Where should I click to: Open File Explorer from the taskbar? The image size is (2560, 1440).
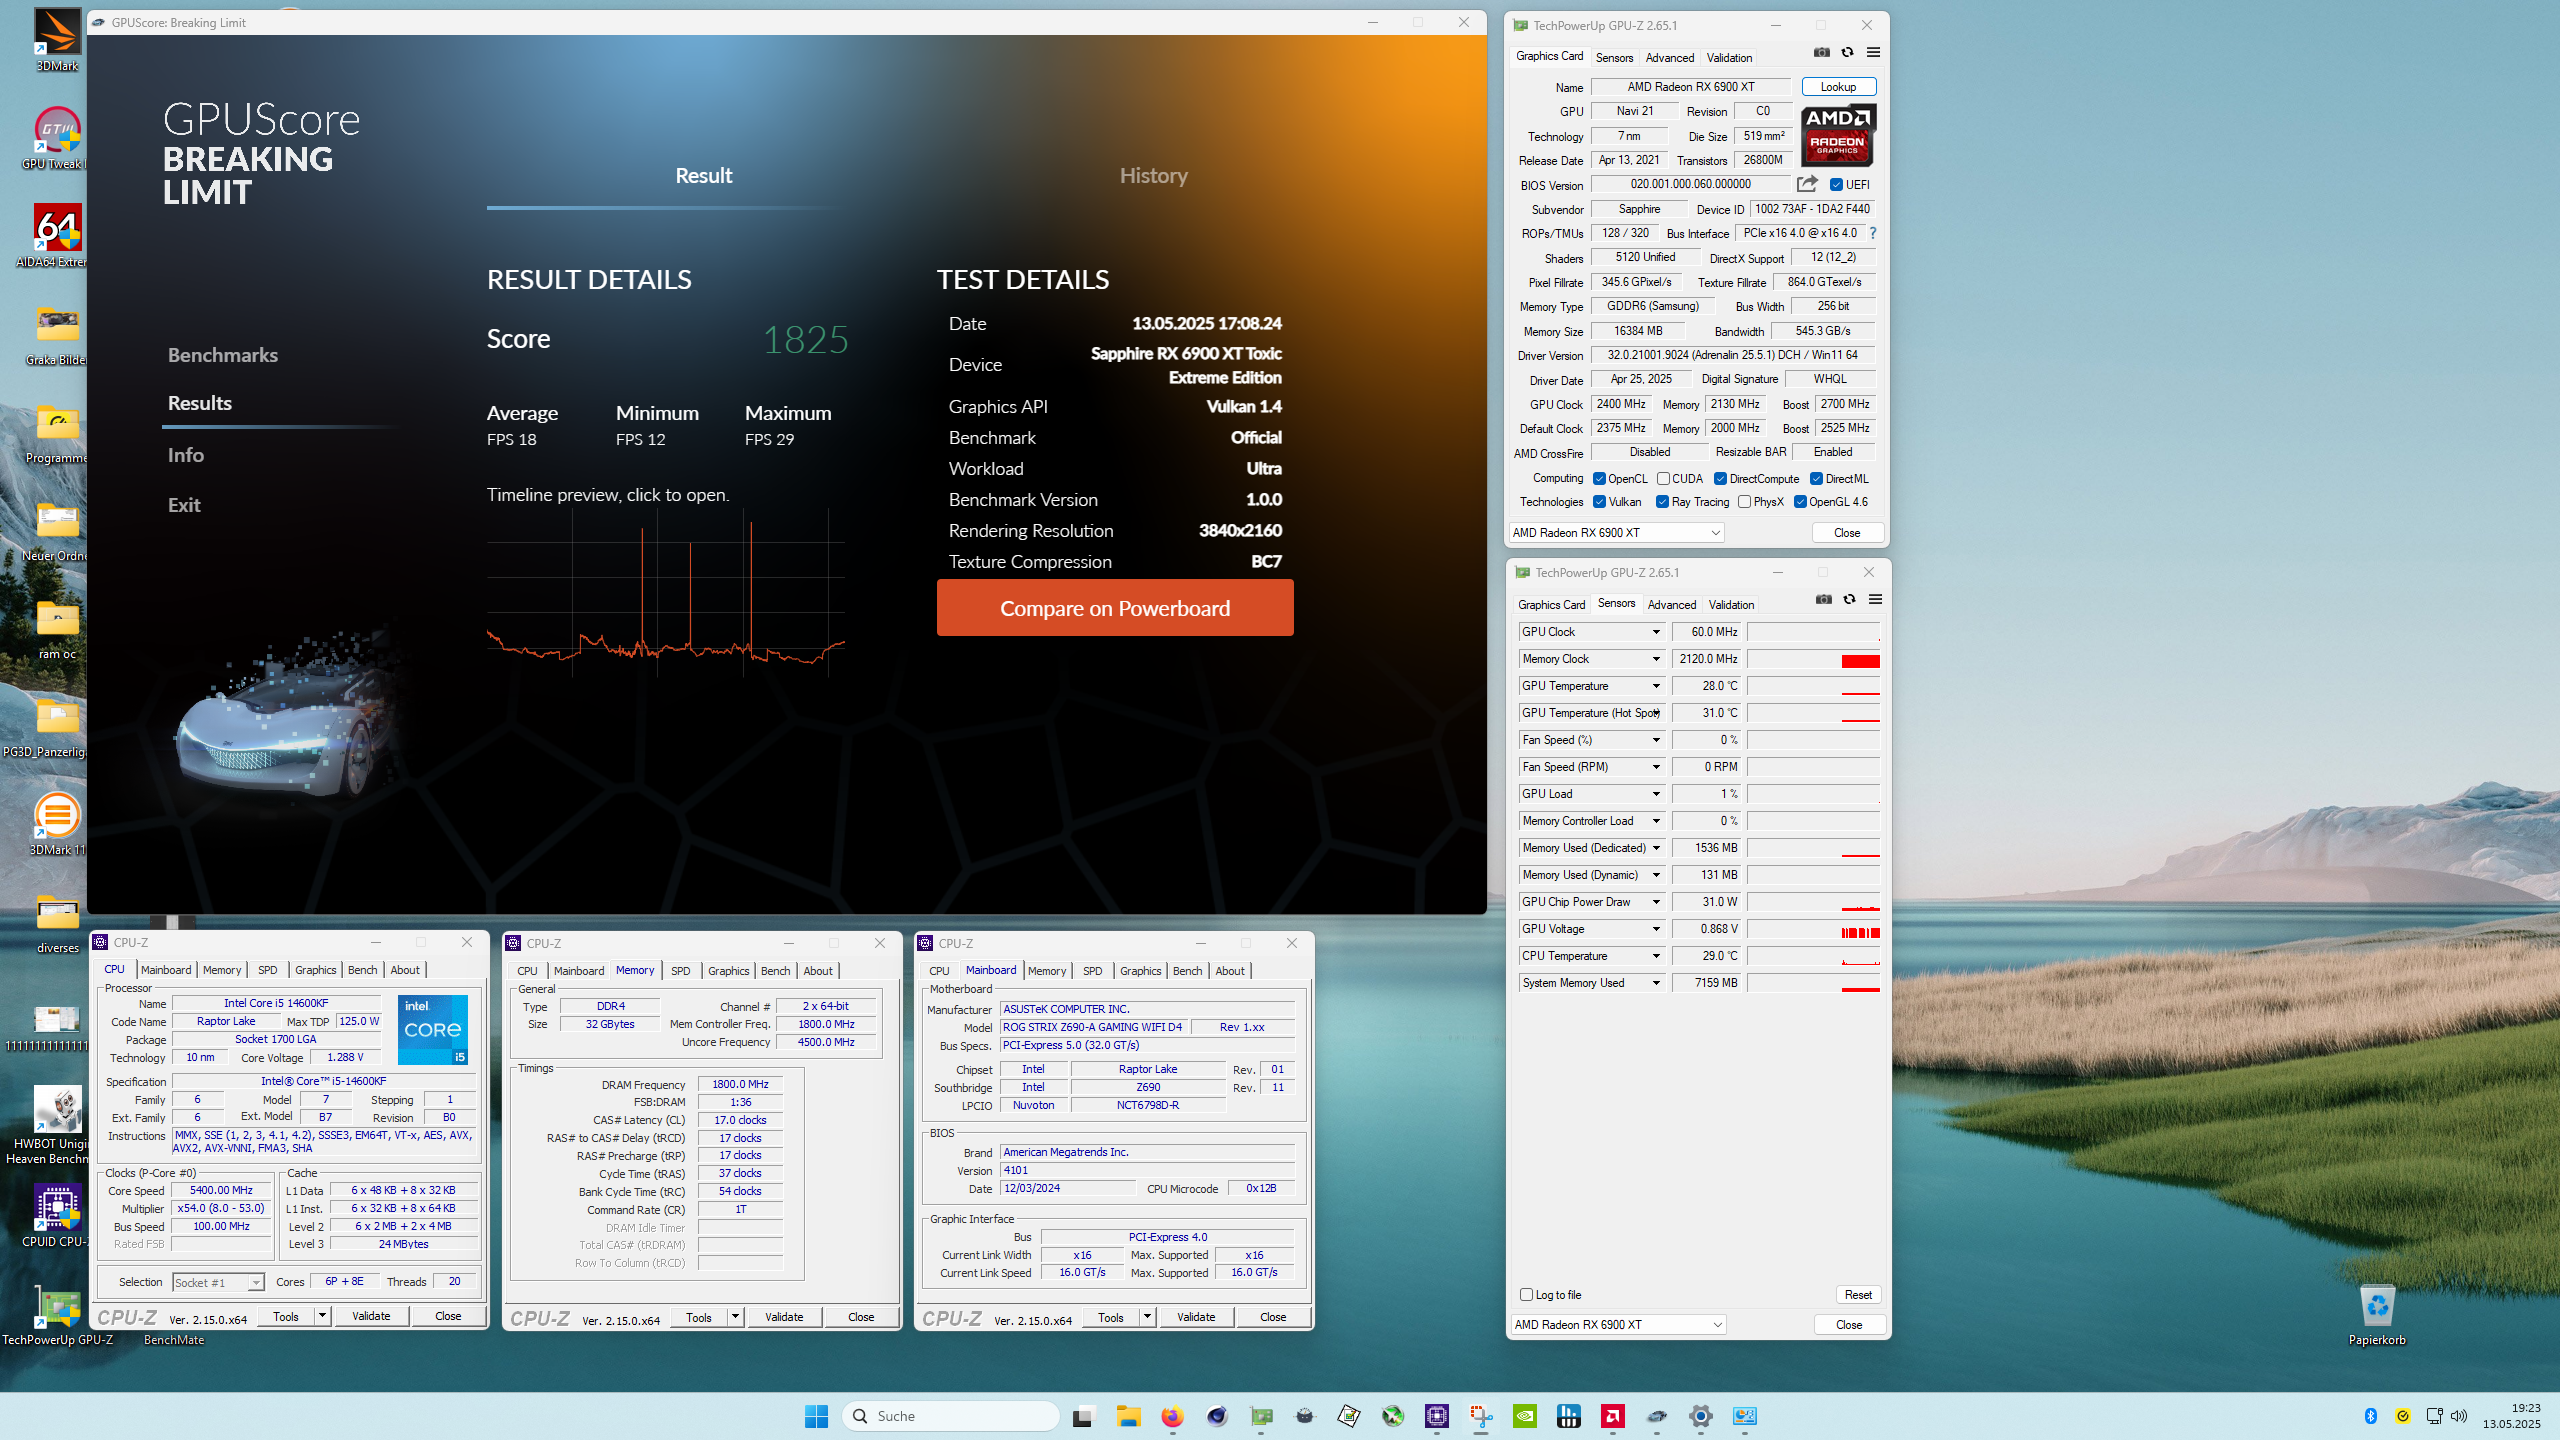[1128, 1416]
